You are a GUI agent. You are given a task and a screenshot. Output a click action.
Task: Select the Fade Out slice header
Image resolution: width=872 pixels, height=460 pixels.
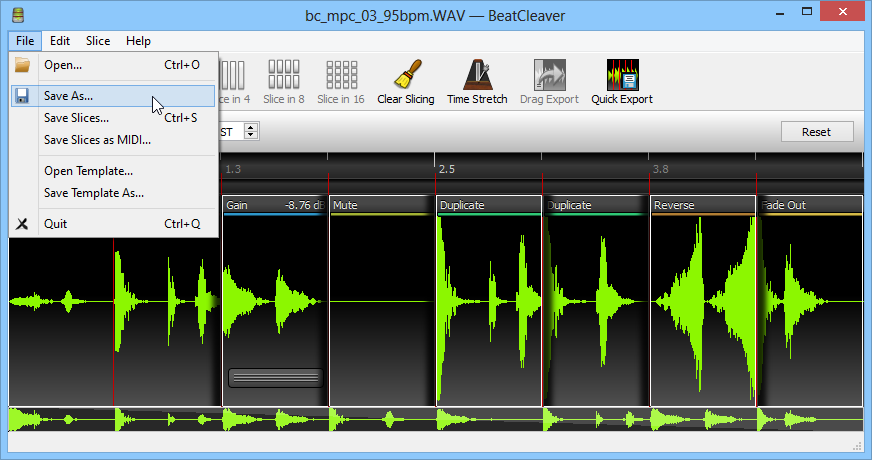pos(810,205)
